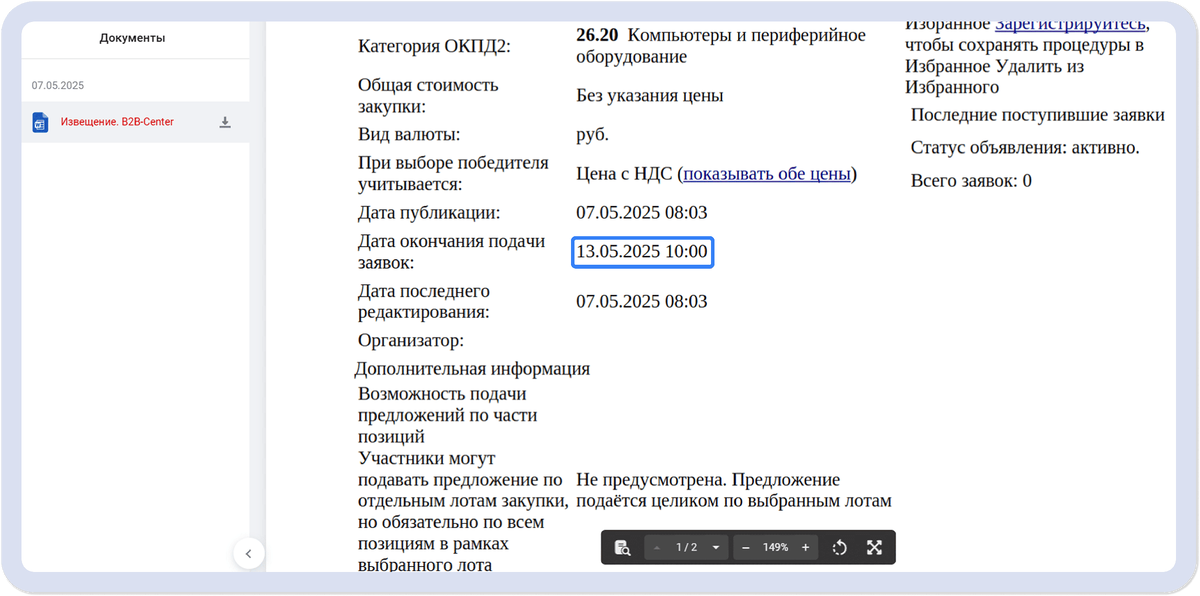Screen dimensions: 1200x596
Task: Click the document file type icon
Action: point(40,122)
